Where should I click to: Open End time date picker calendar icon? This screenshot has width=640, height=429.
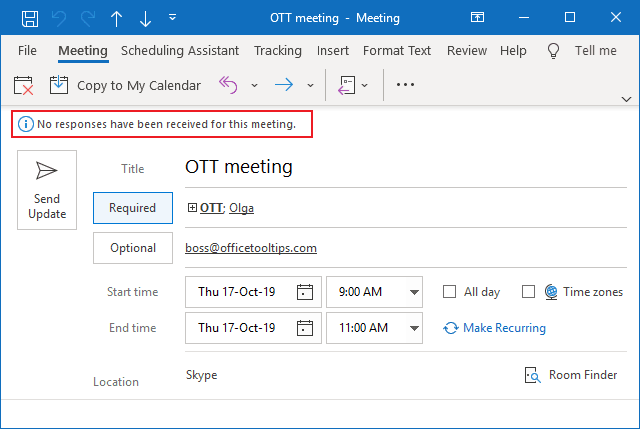304,328
